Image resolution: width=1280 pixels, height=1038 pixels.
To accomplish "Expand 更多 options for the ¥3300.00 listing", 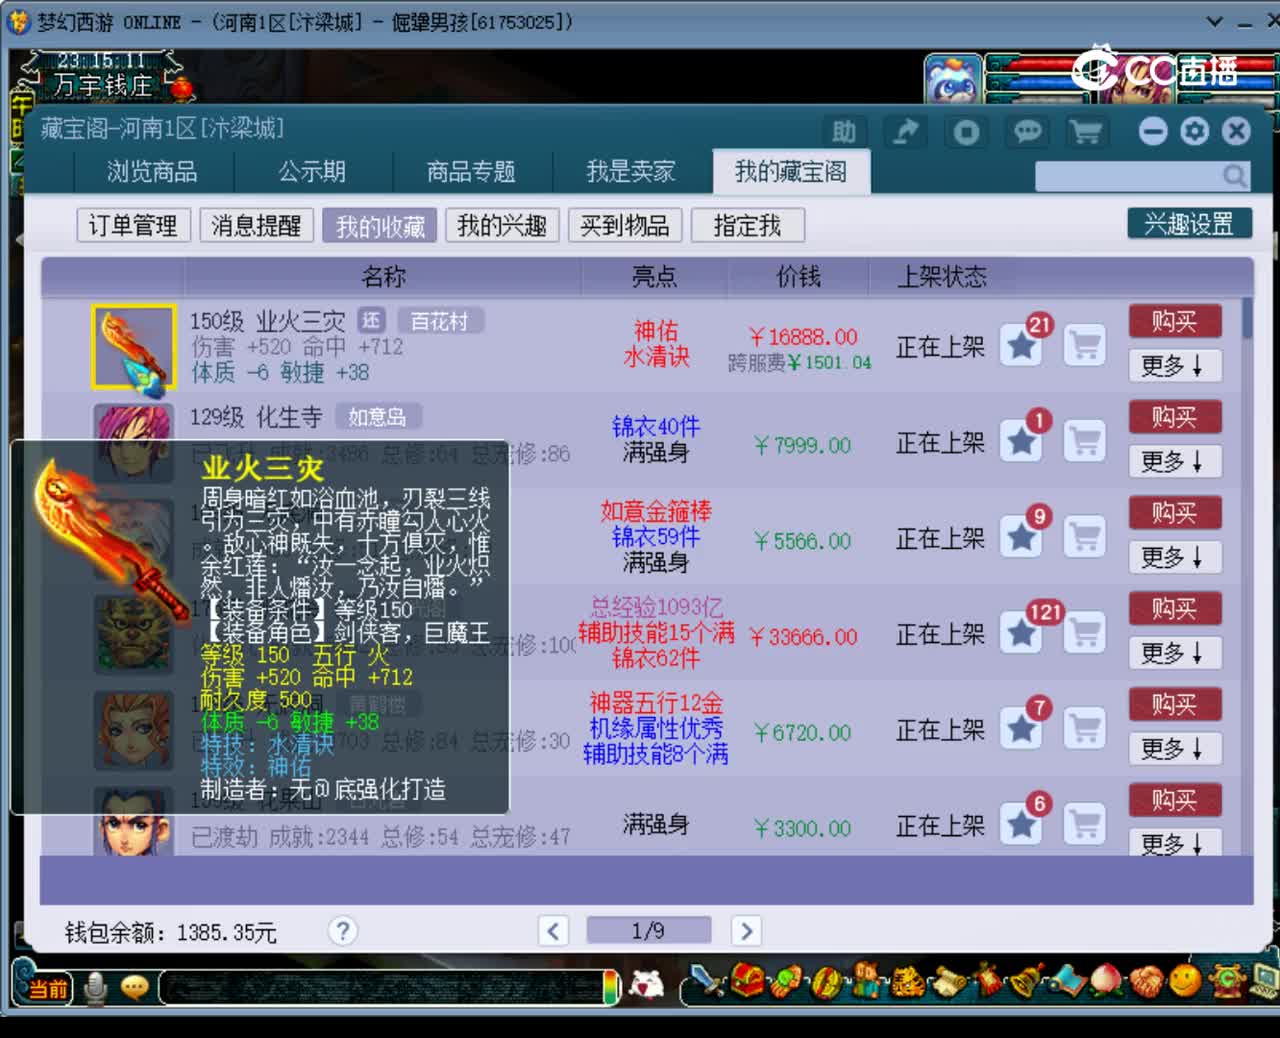I will (x=1175, y=842).
